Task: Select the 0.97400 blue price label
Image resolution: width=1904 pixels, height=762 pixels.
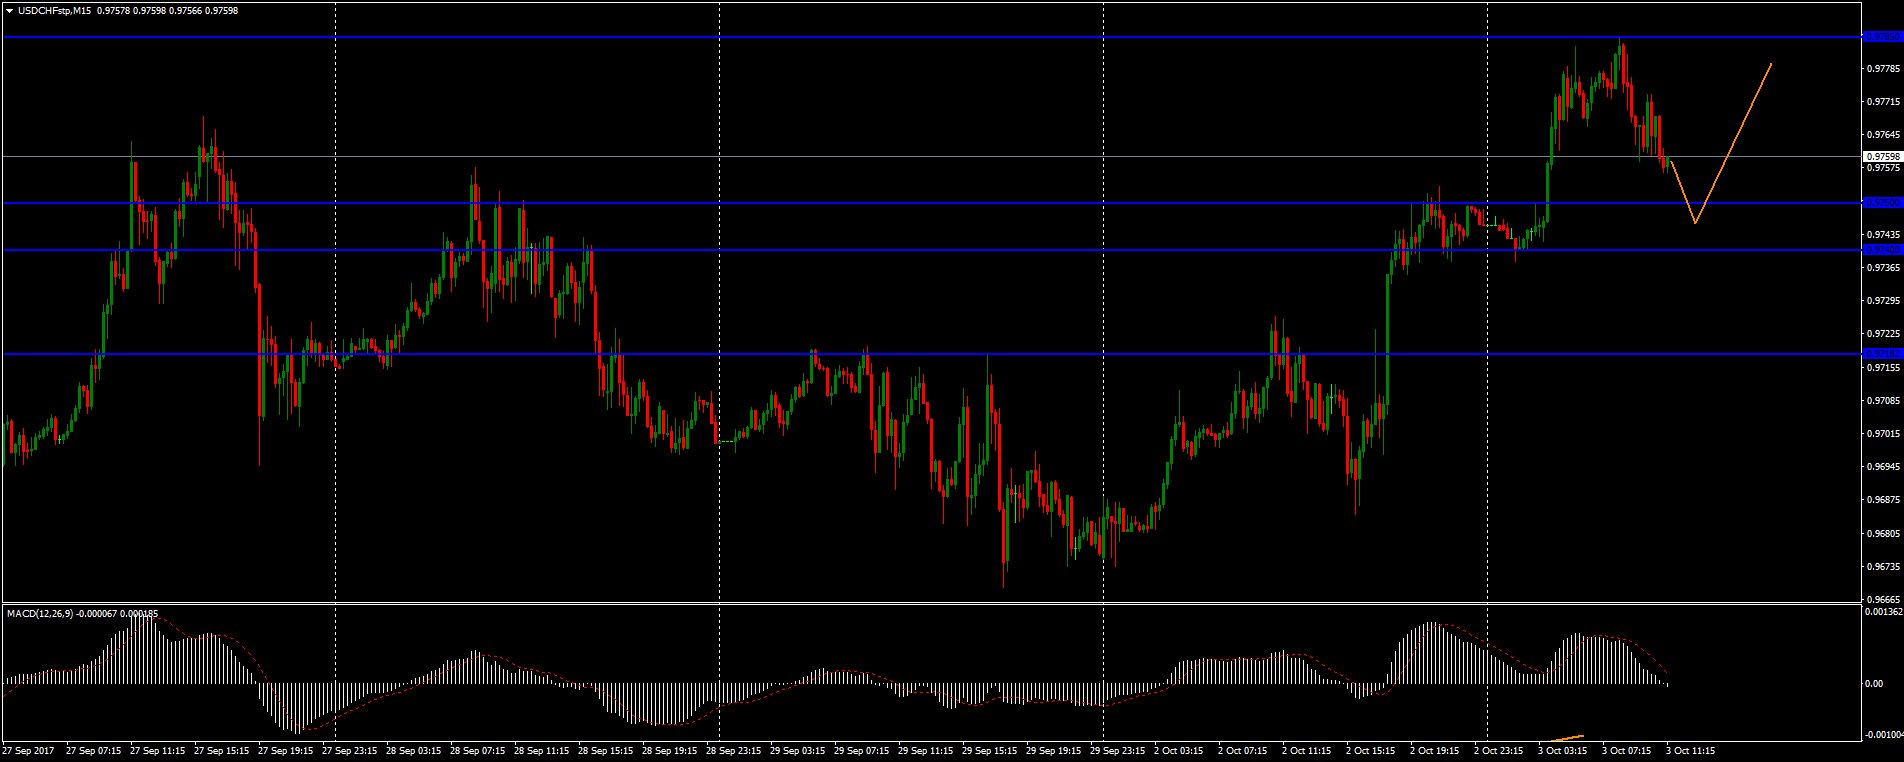Action: (x=1882, y=250)
